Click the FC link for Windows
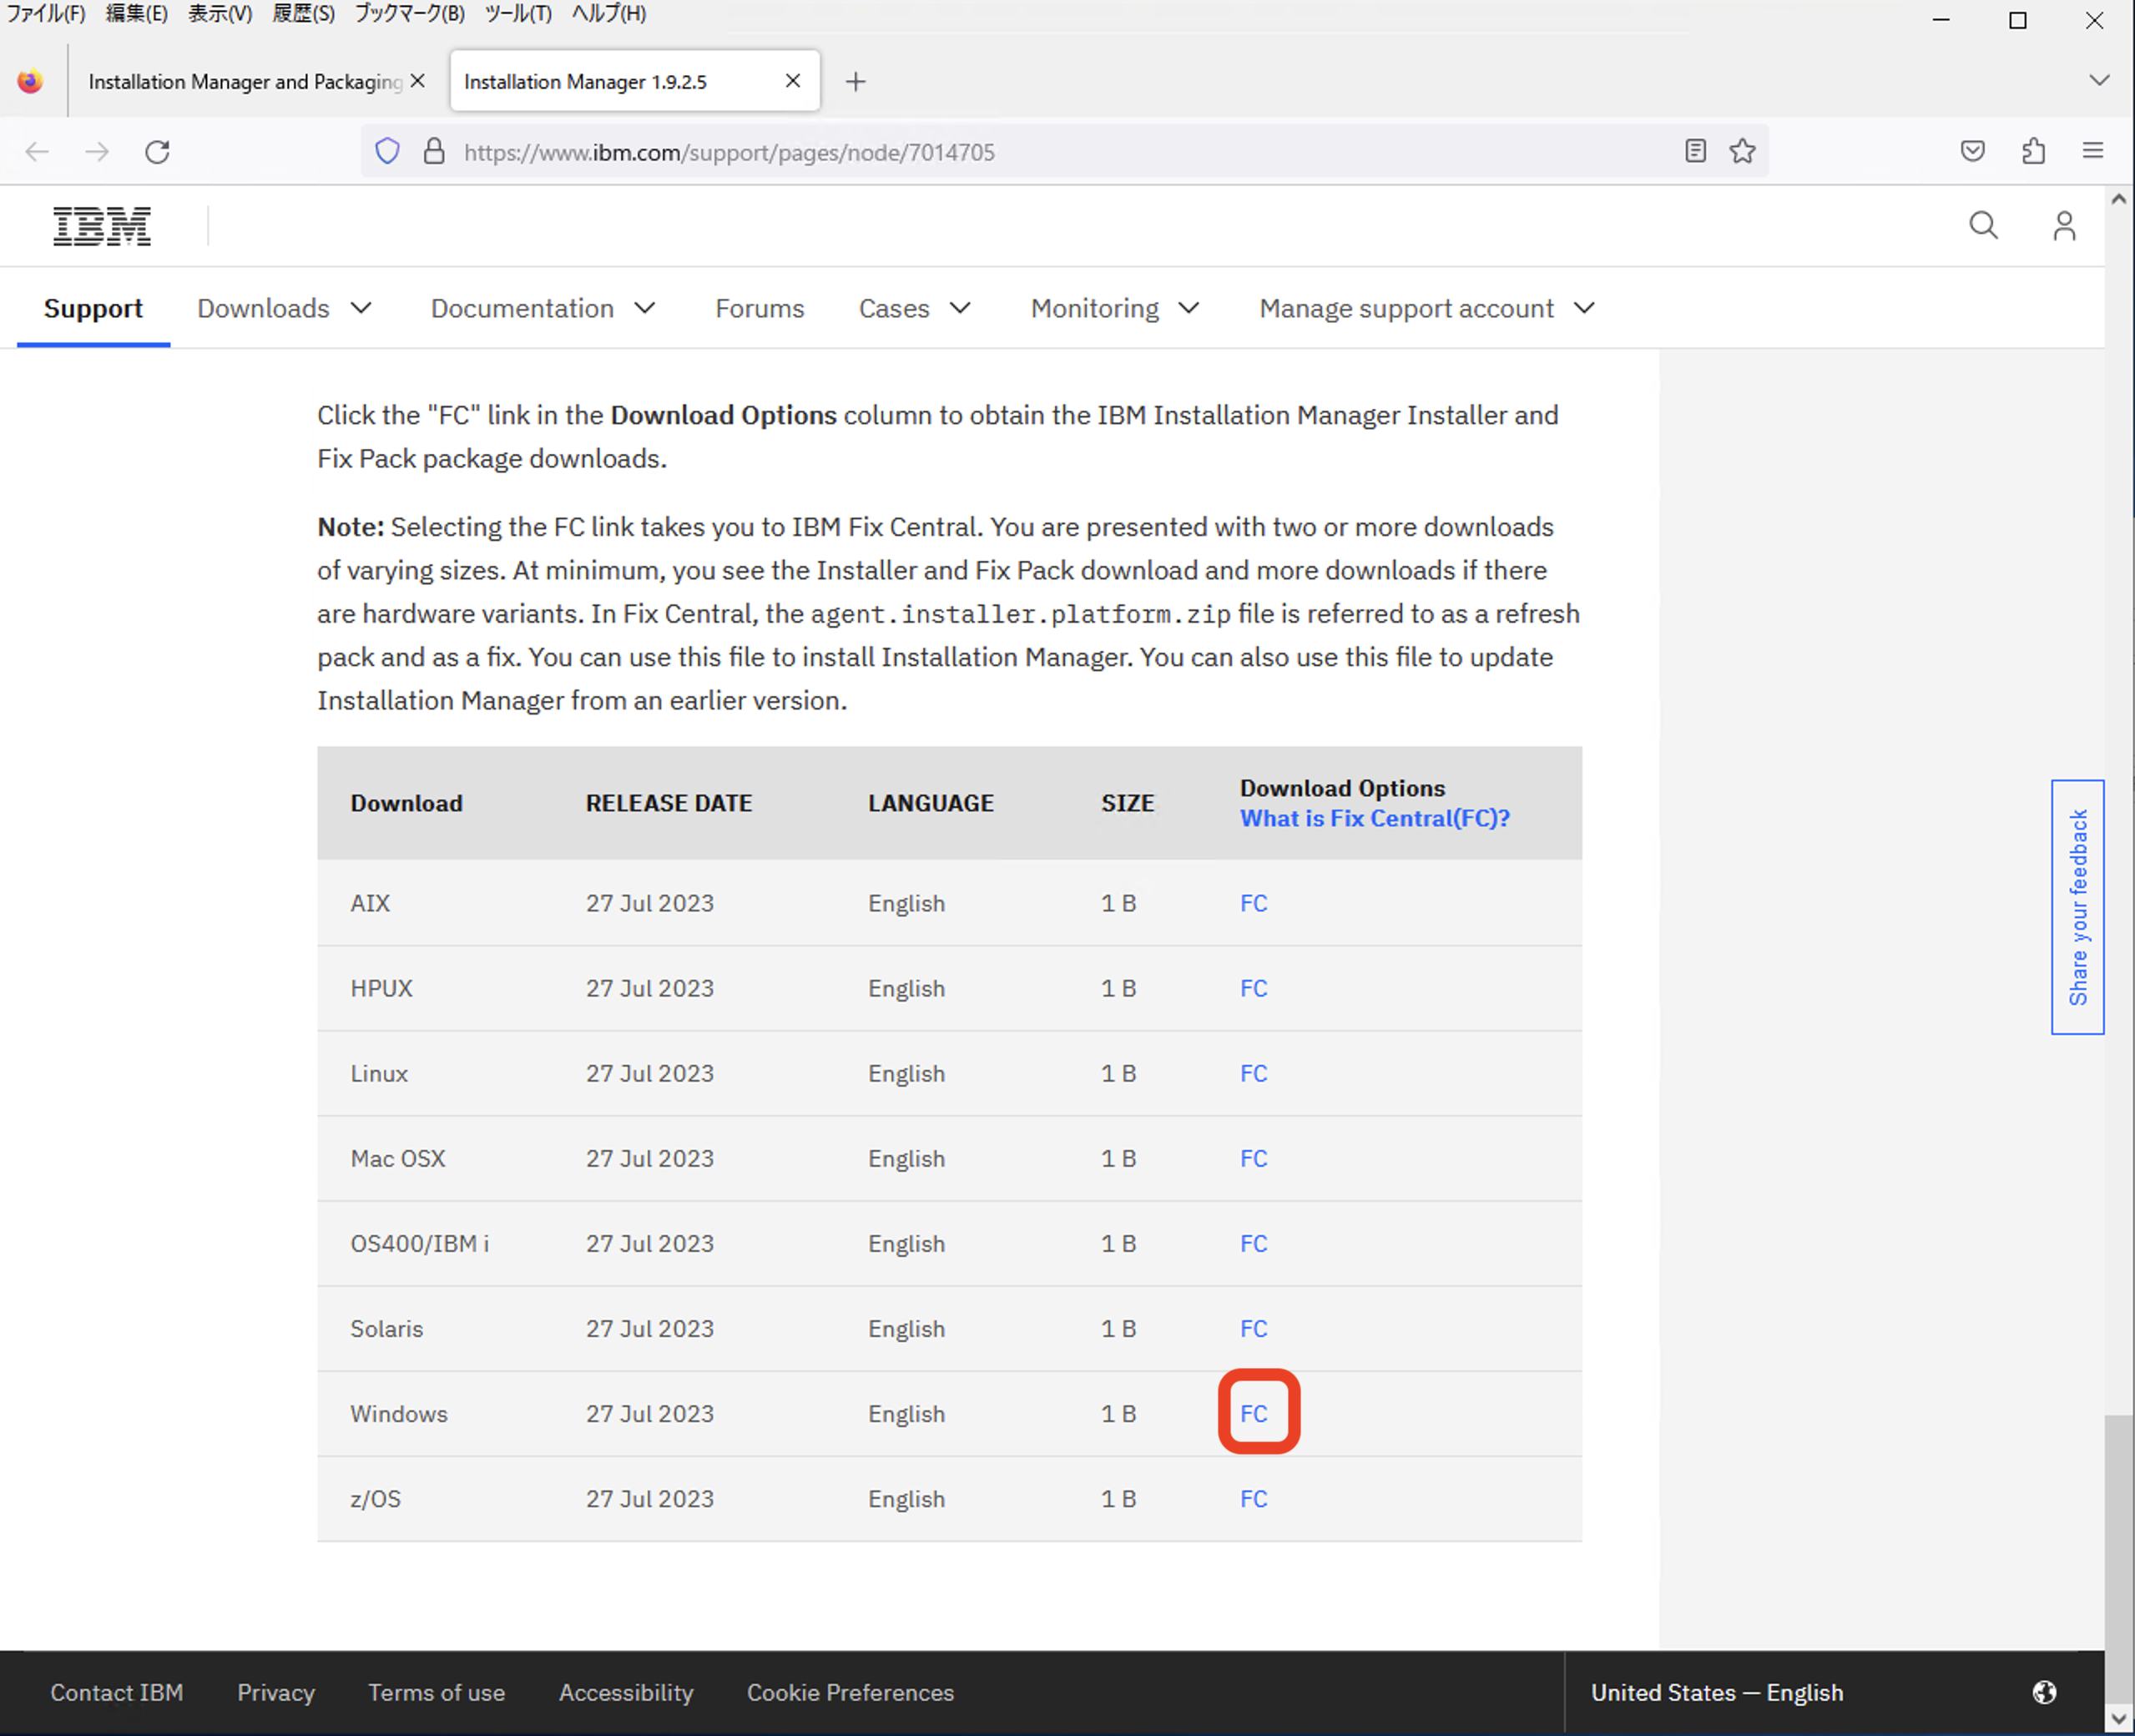 click(x=1253, y=1413)
